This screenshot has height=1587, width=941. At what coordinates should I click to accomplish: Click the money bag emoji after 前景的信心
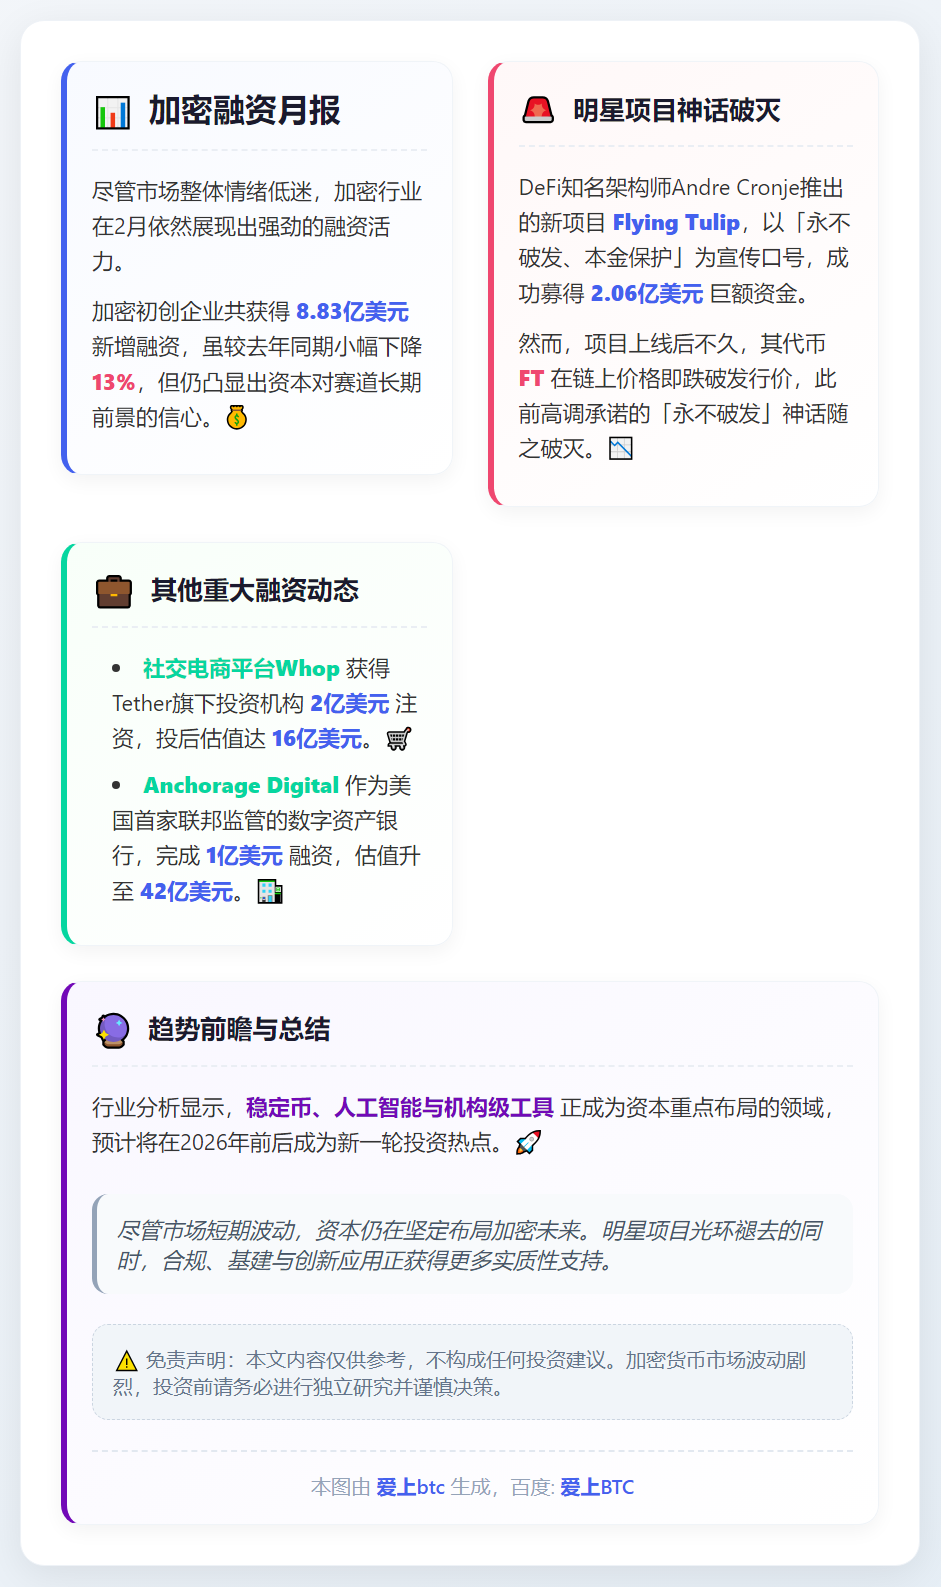point(237,418)
